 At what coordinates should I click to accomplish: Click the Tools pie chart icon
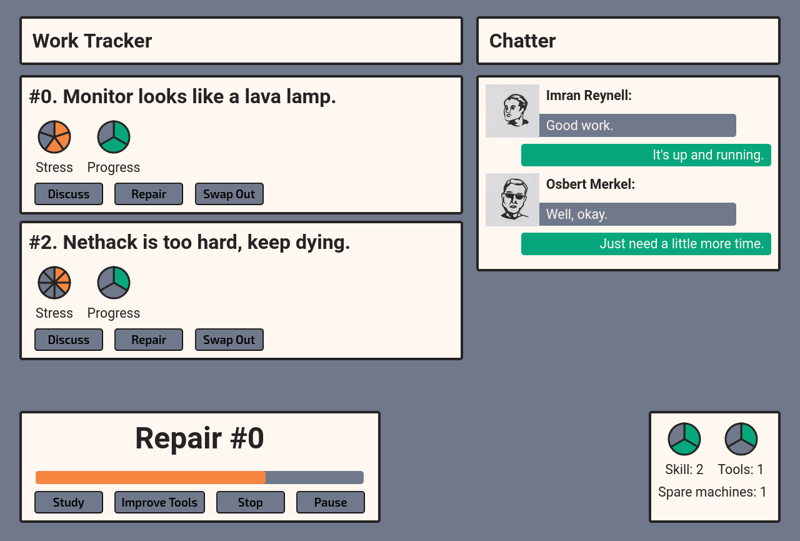pos(741,439)
